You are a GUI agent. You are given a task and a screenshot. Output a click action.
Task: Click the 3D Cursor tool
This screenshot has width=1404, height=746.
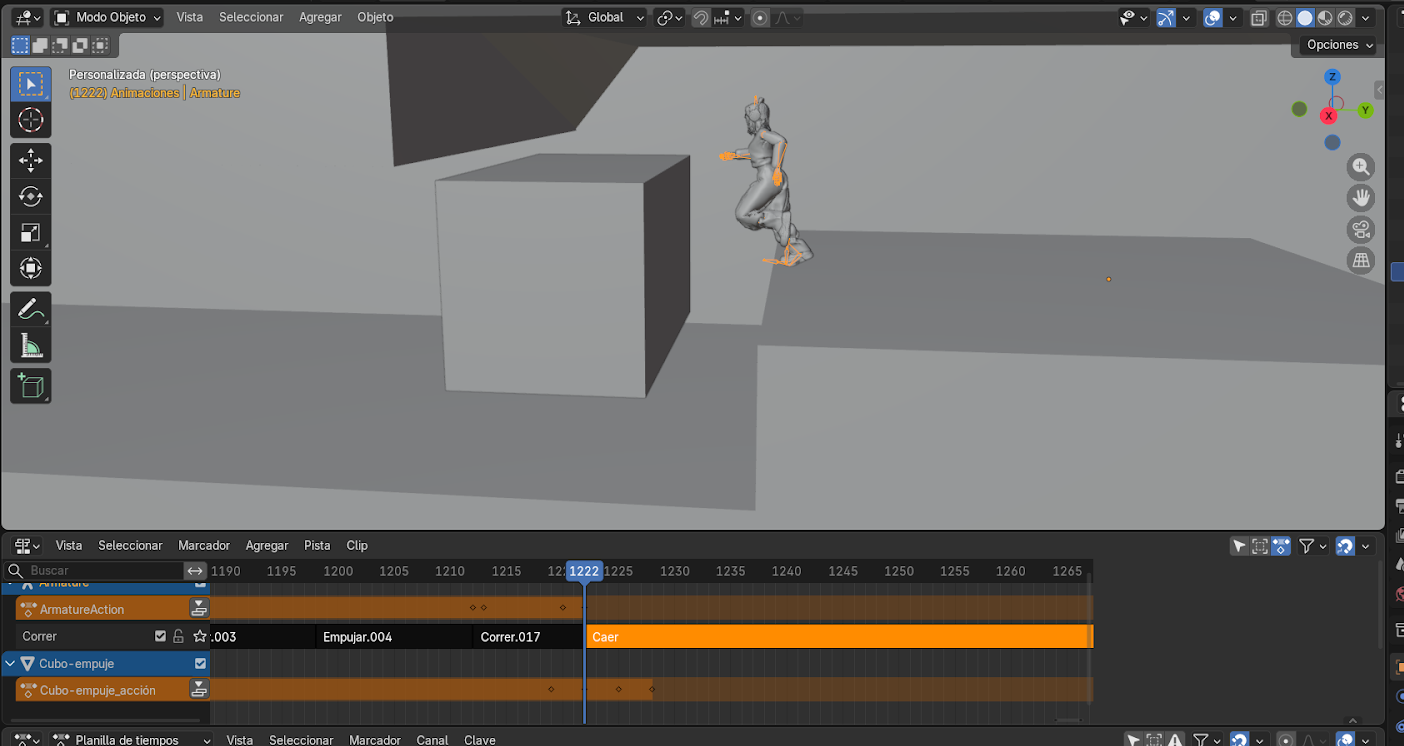coord(30,121)
